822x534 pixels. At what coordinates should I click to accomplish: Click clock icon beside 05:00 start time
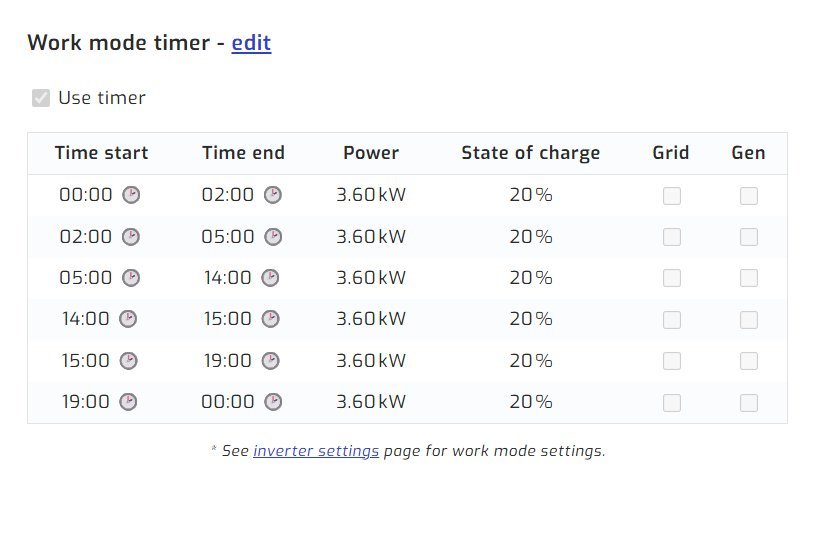[x=131, y=278]
